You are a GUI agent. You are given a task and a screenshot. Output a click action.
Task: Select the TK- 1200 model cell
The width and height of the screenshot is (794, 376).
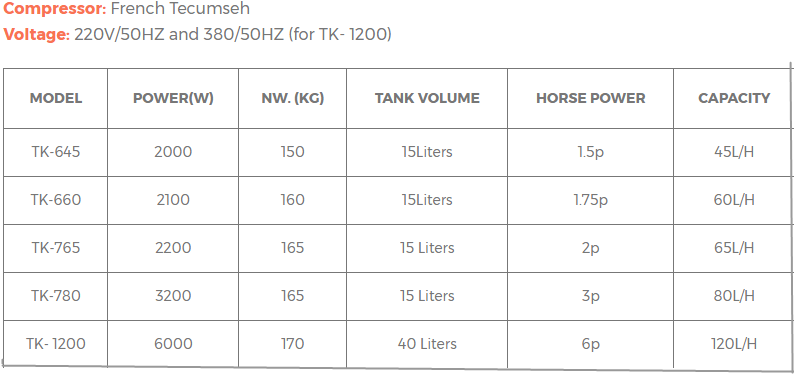[56, 344]
